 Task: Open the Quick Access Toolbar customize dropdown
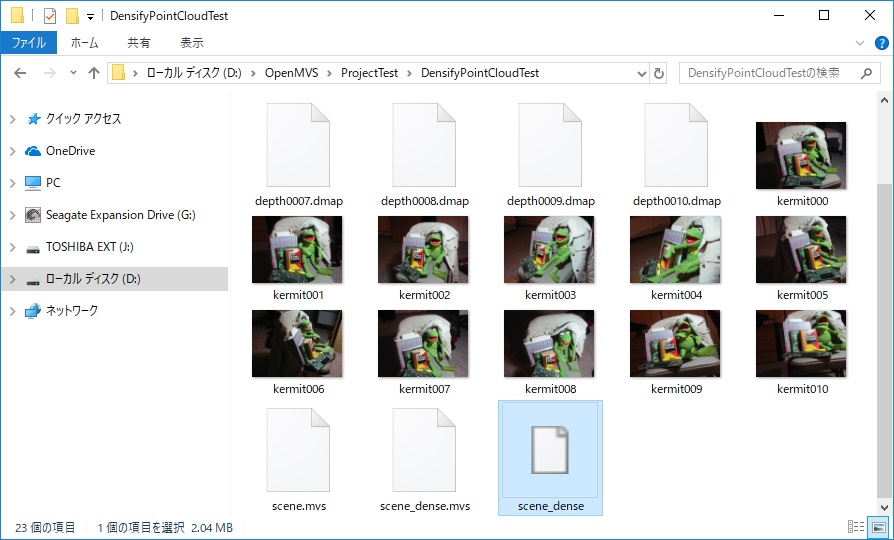(x=90, y=17)
